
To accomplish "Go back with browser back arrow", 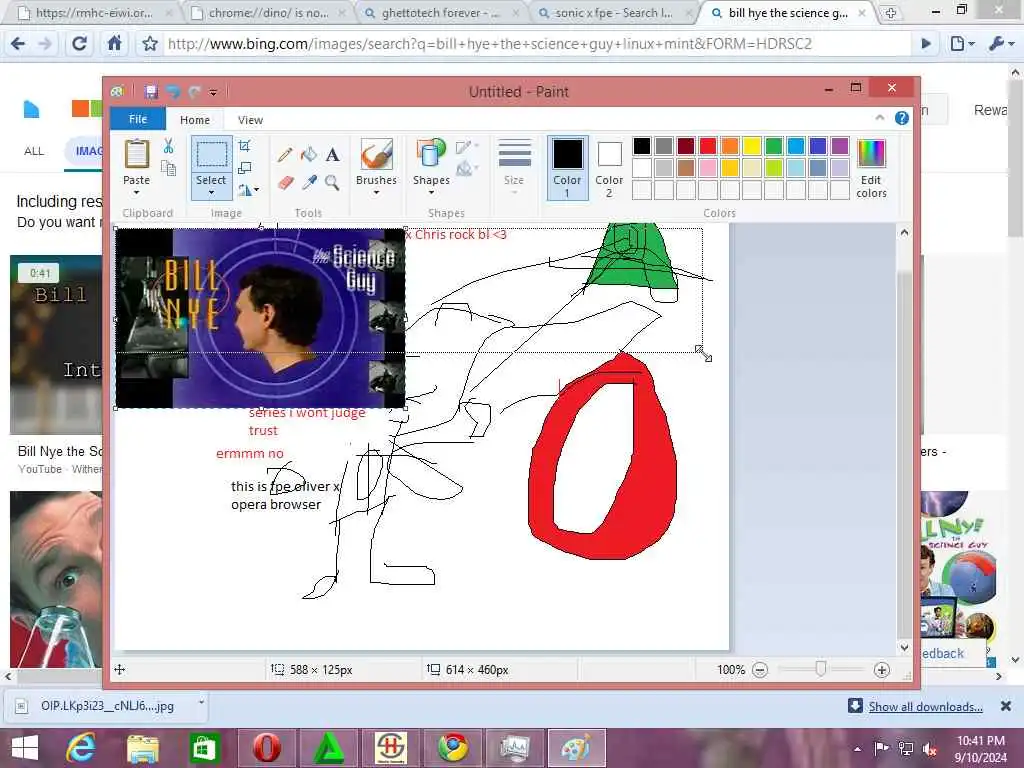I will 18,44.
